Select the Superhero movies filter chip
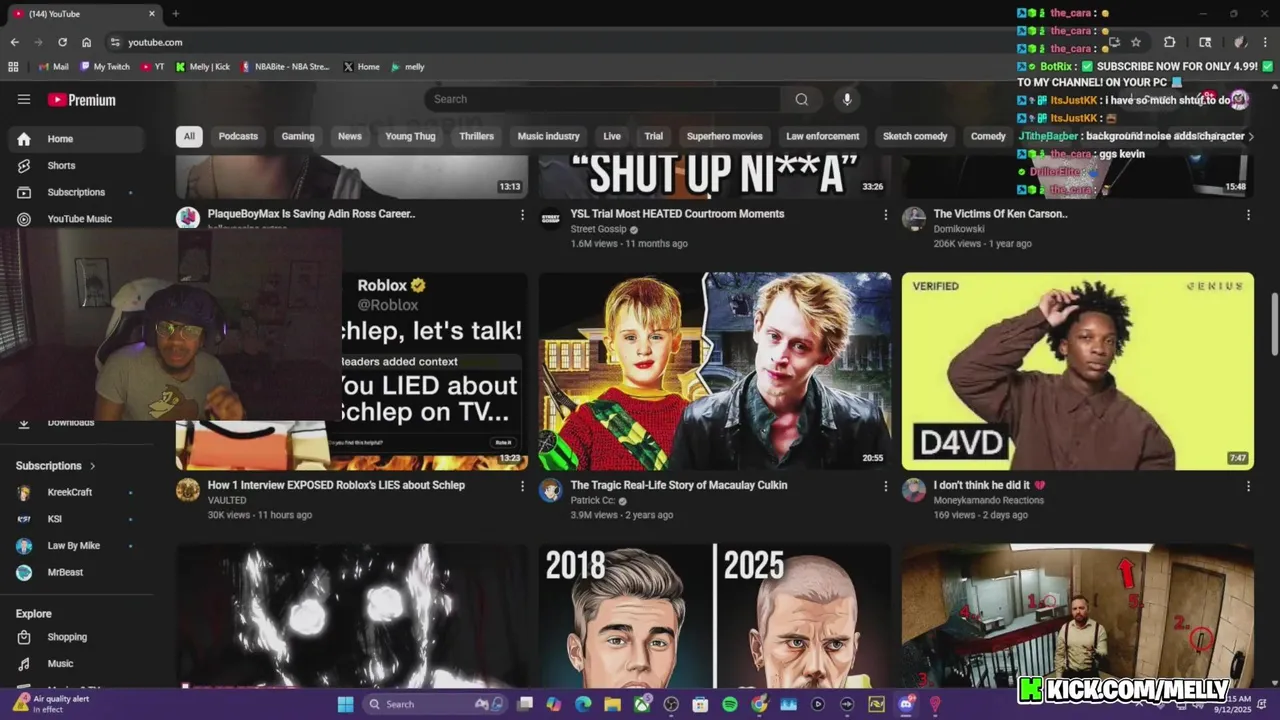 725,136
